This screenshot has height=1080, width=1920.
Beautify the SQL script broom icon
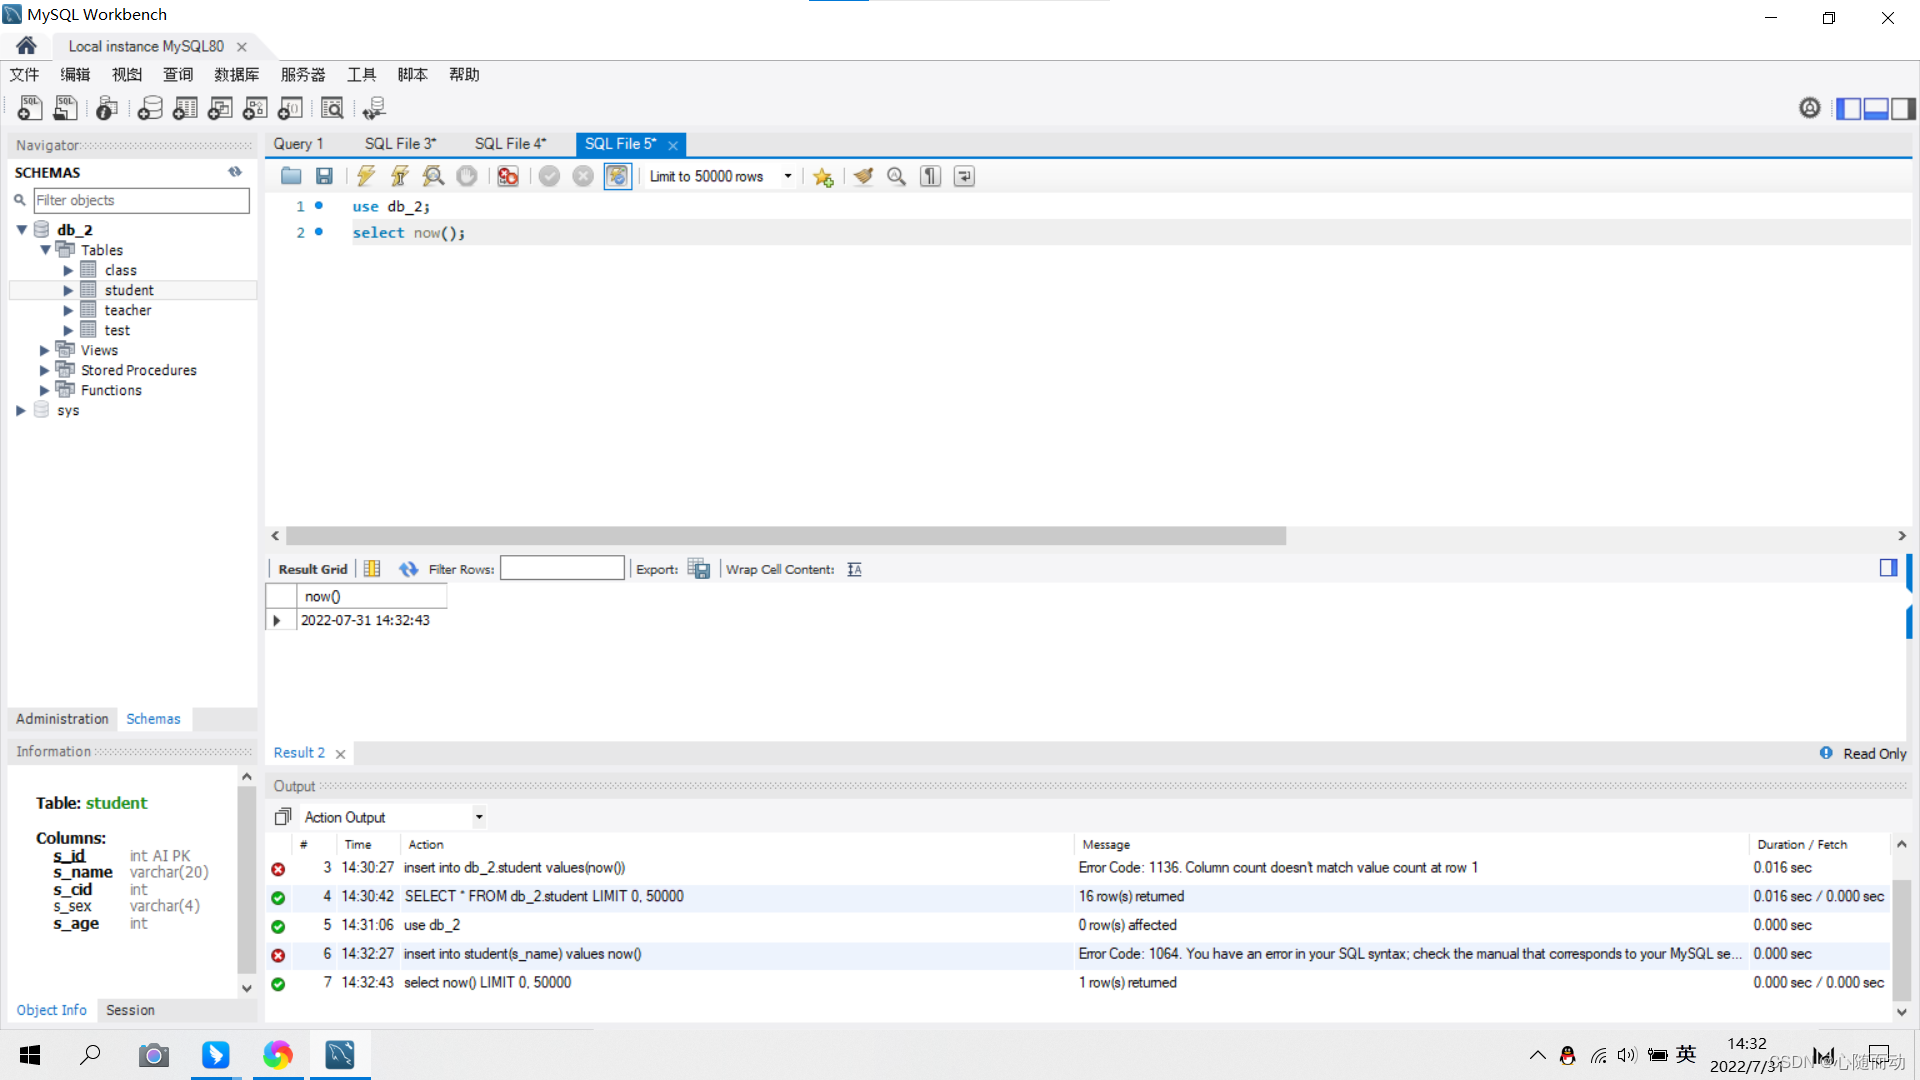863,176
